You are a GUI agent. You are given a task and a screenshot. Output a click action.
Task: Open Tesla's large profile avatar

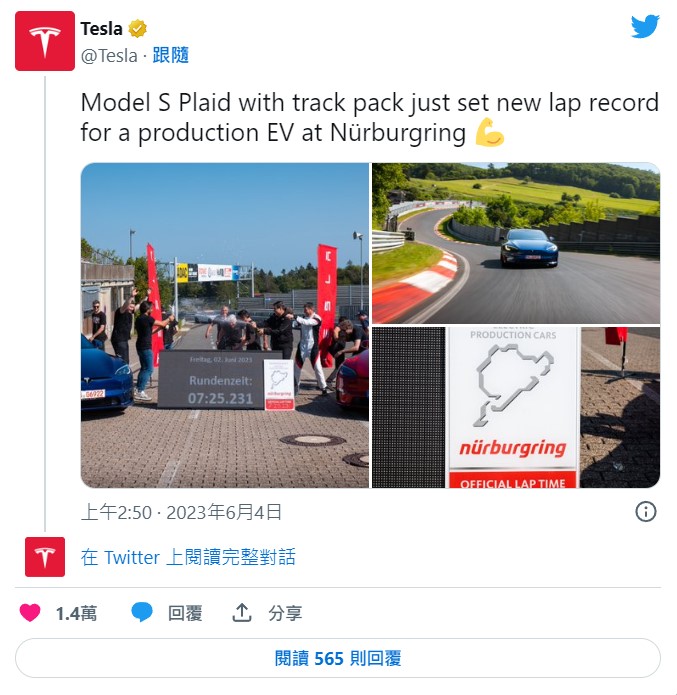coord(45,41)
